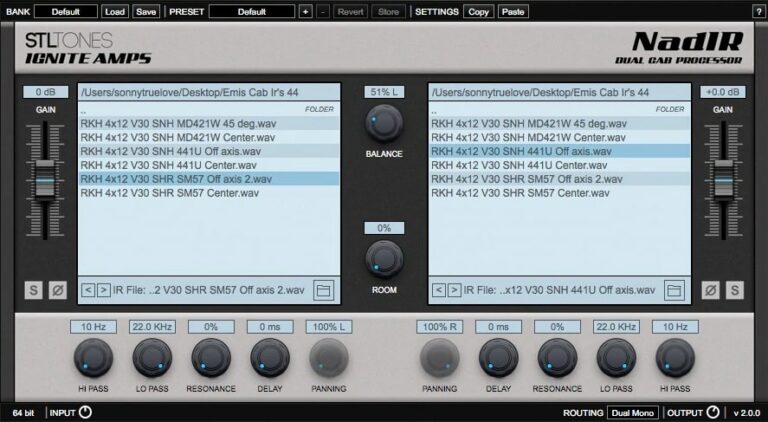The height and width of the screenshot is (422, 768).
Task: Open the ROUTING Dual Mono dropdown
Action: 633,413
